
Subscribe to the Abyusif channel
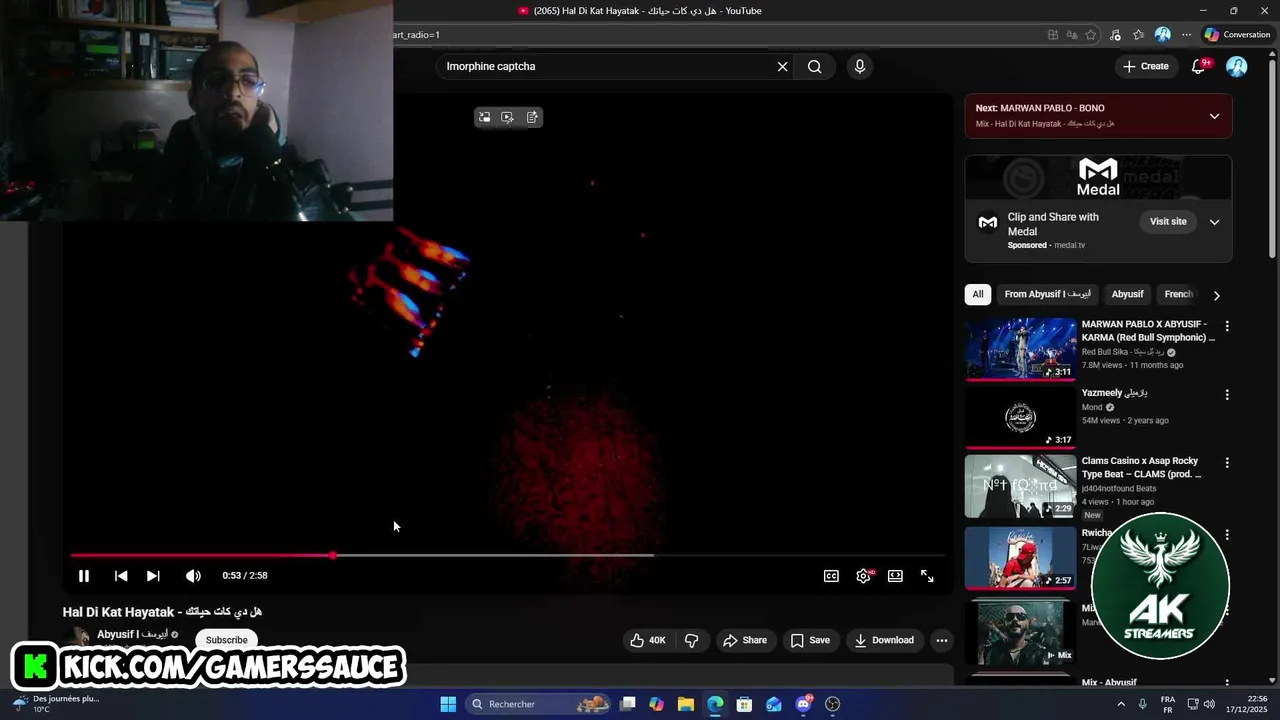(x=227, y=640)
